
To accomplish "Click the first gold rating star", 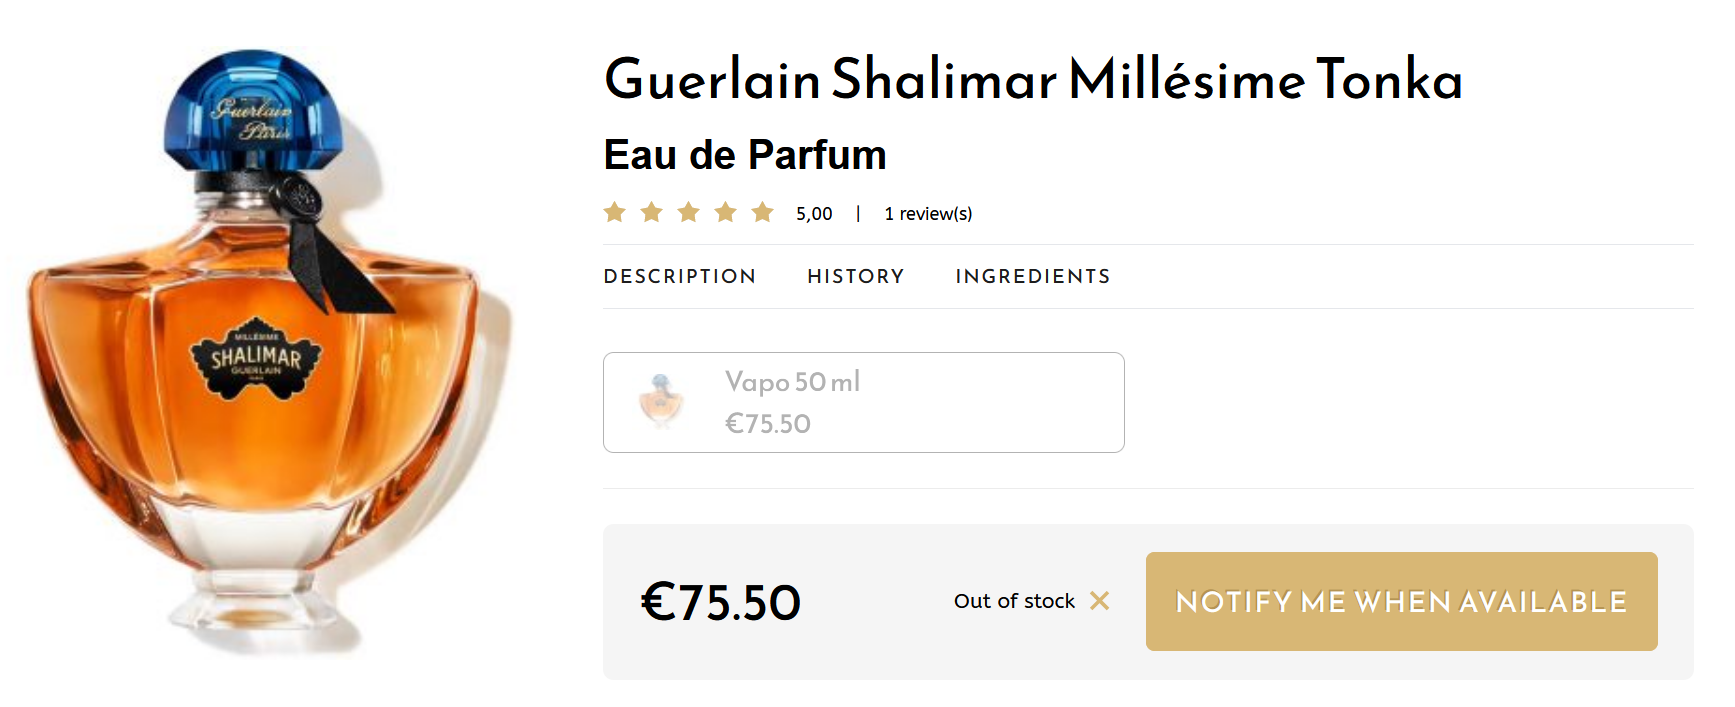I will [x=615, y=212].
